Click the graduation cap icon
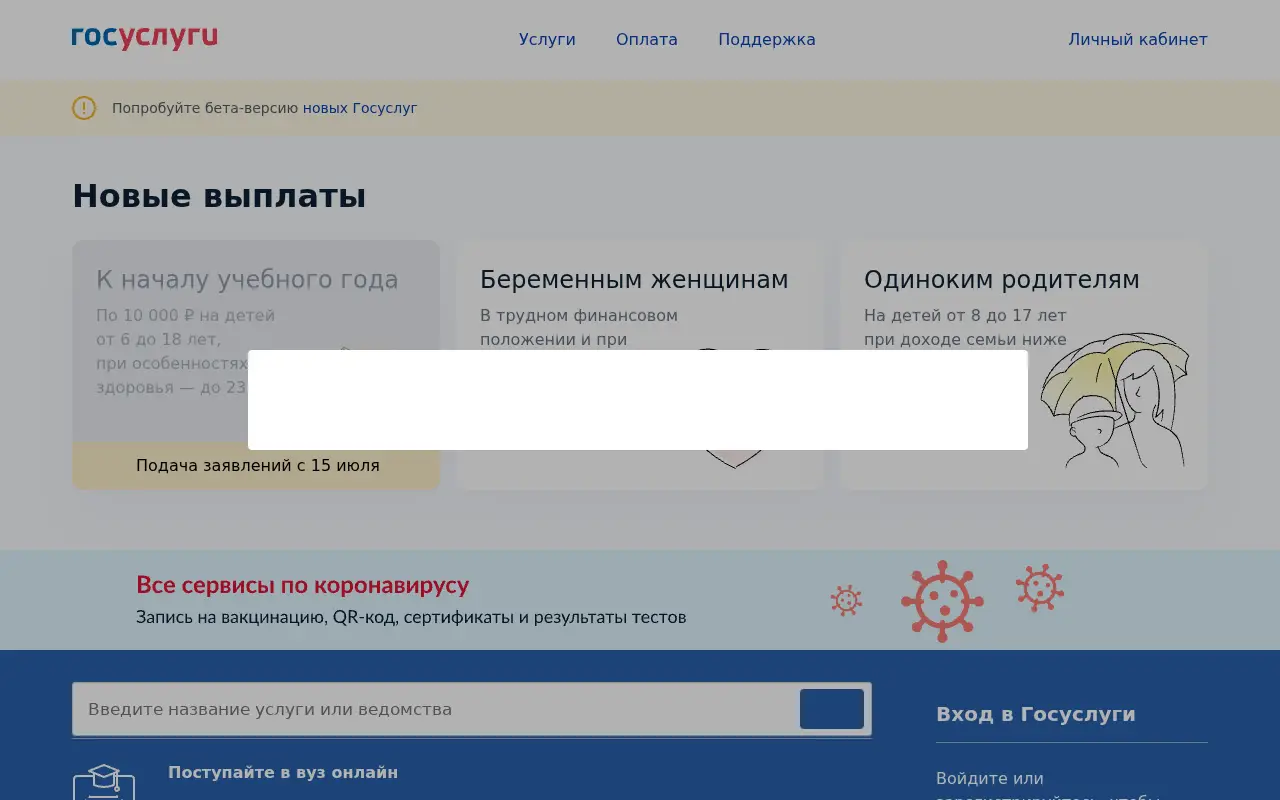Viewport: 1280px width, 800px height. 104,782
